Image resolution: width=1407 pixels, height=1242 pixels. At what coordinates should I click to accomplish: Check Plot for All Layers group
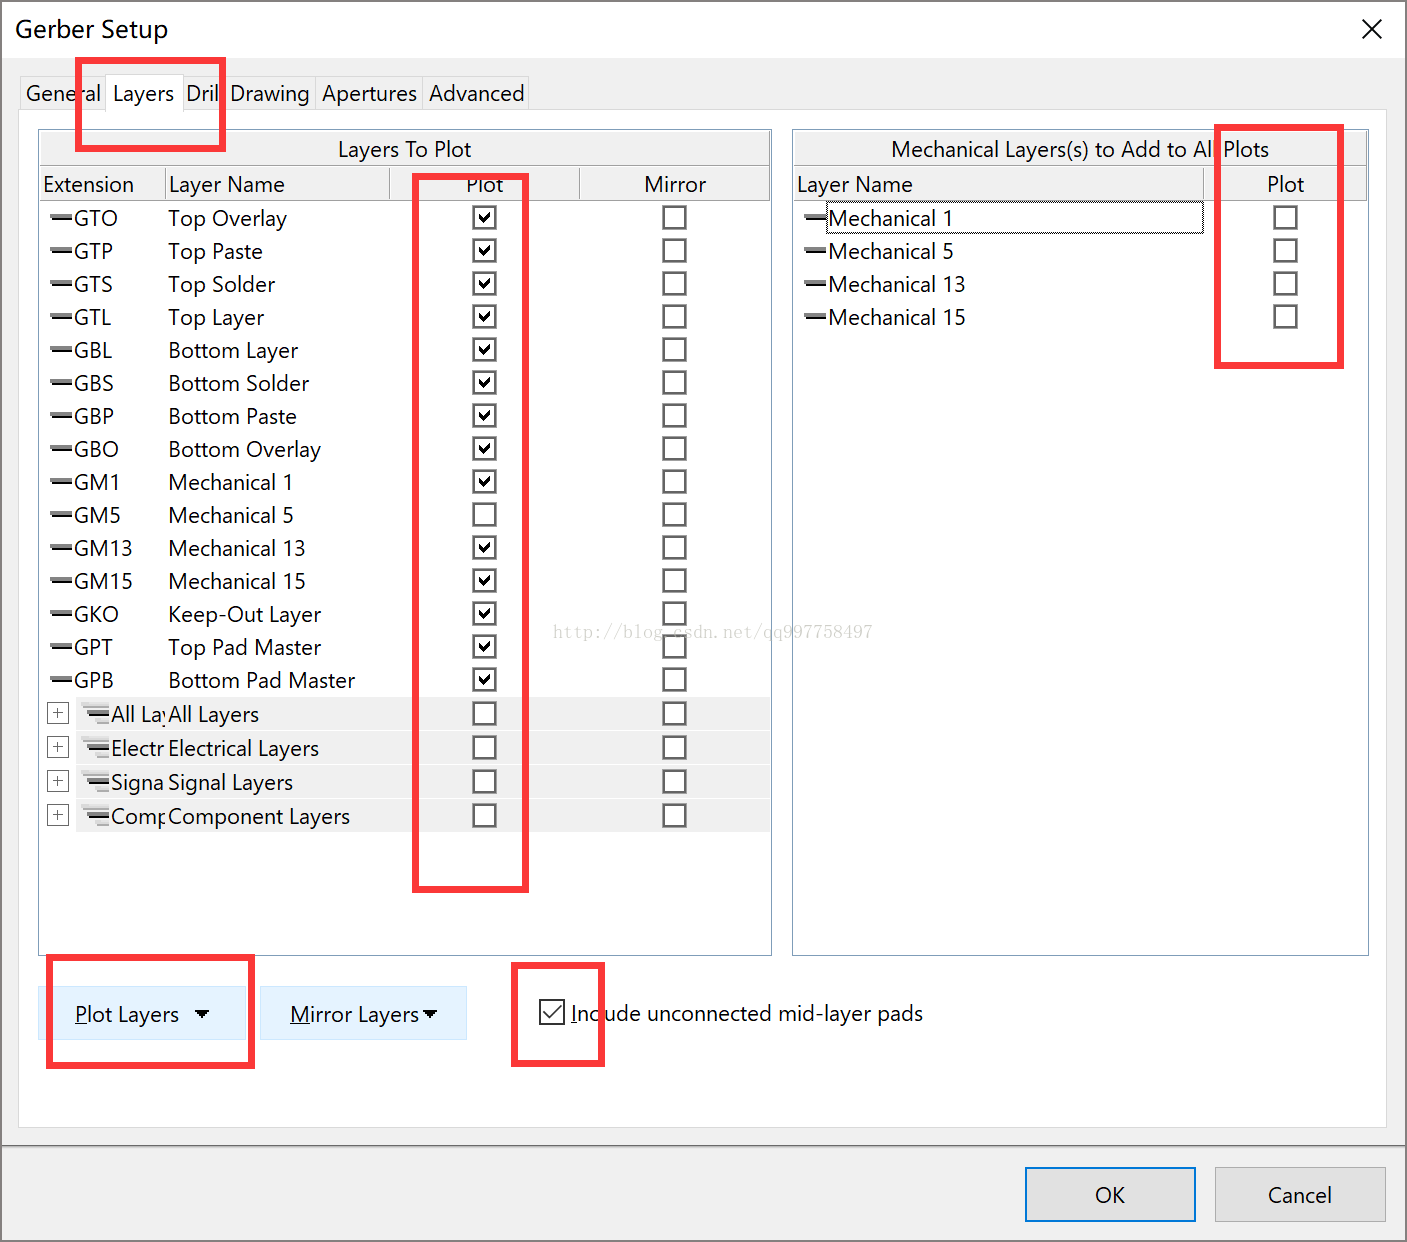484,713
